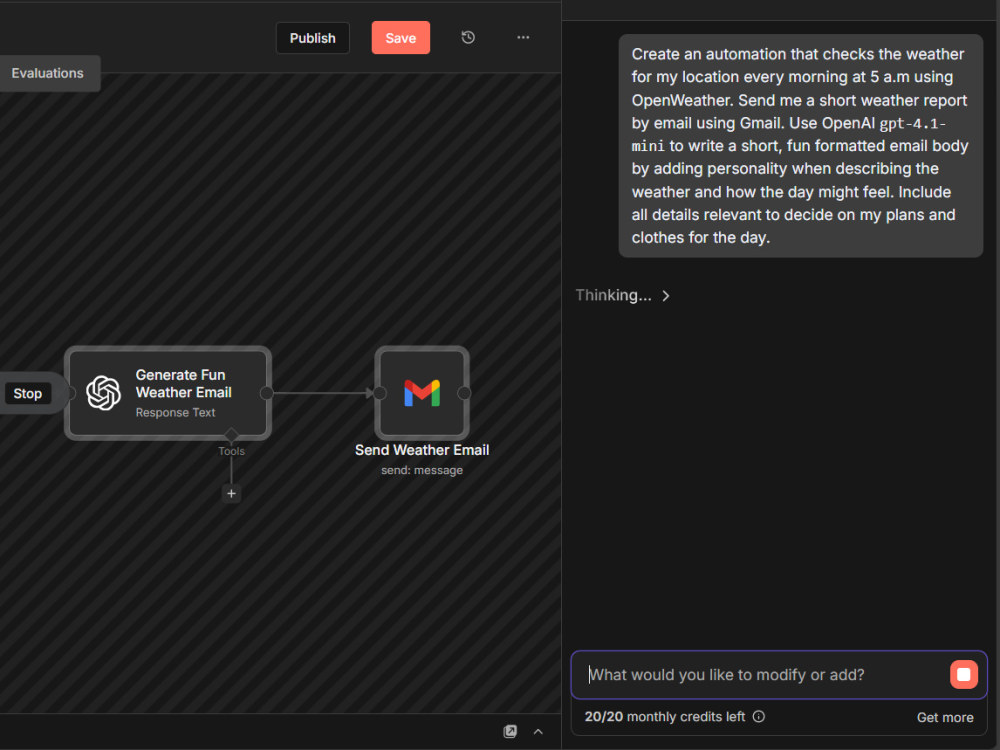The height and width of the screenshot is (750, 1000).
Task: Click the 'send: message' subtitle text
Action: pyautogui.click(x=422, y=471)
